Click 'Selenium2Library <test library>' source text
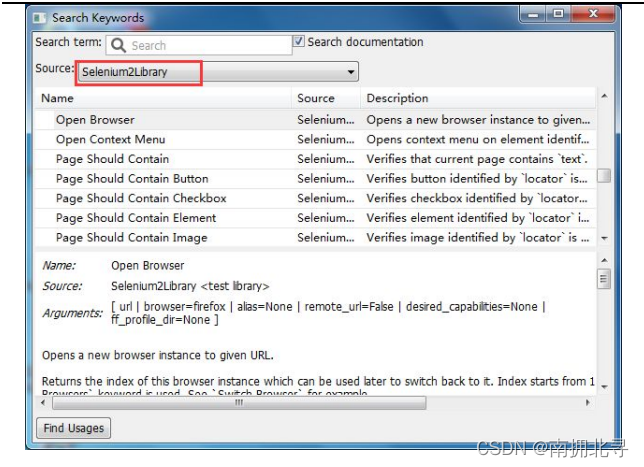 coord(190,286)
